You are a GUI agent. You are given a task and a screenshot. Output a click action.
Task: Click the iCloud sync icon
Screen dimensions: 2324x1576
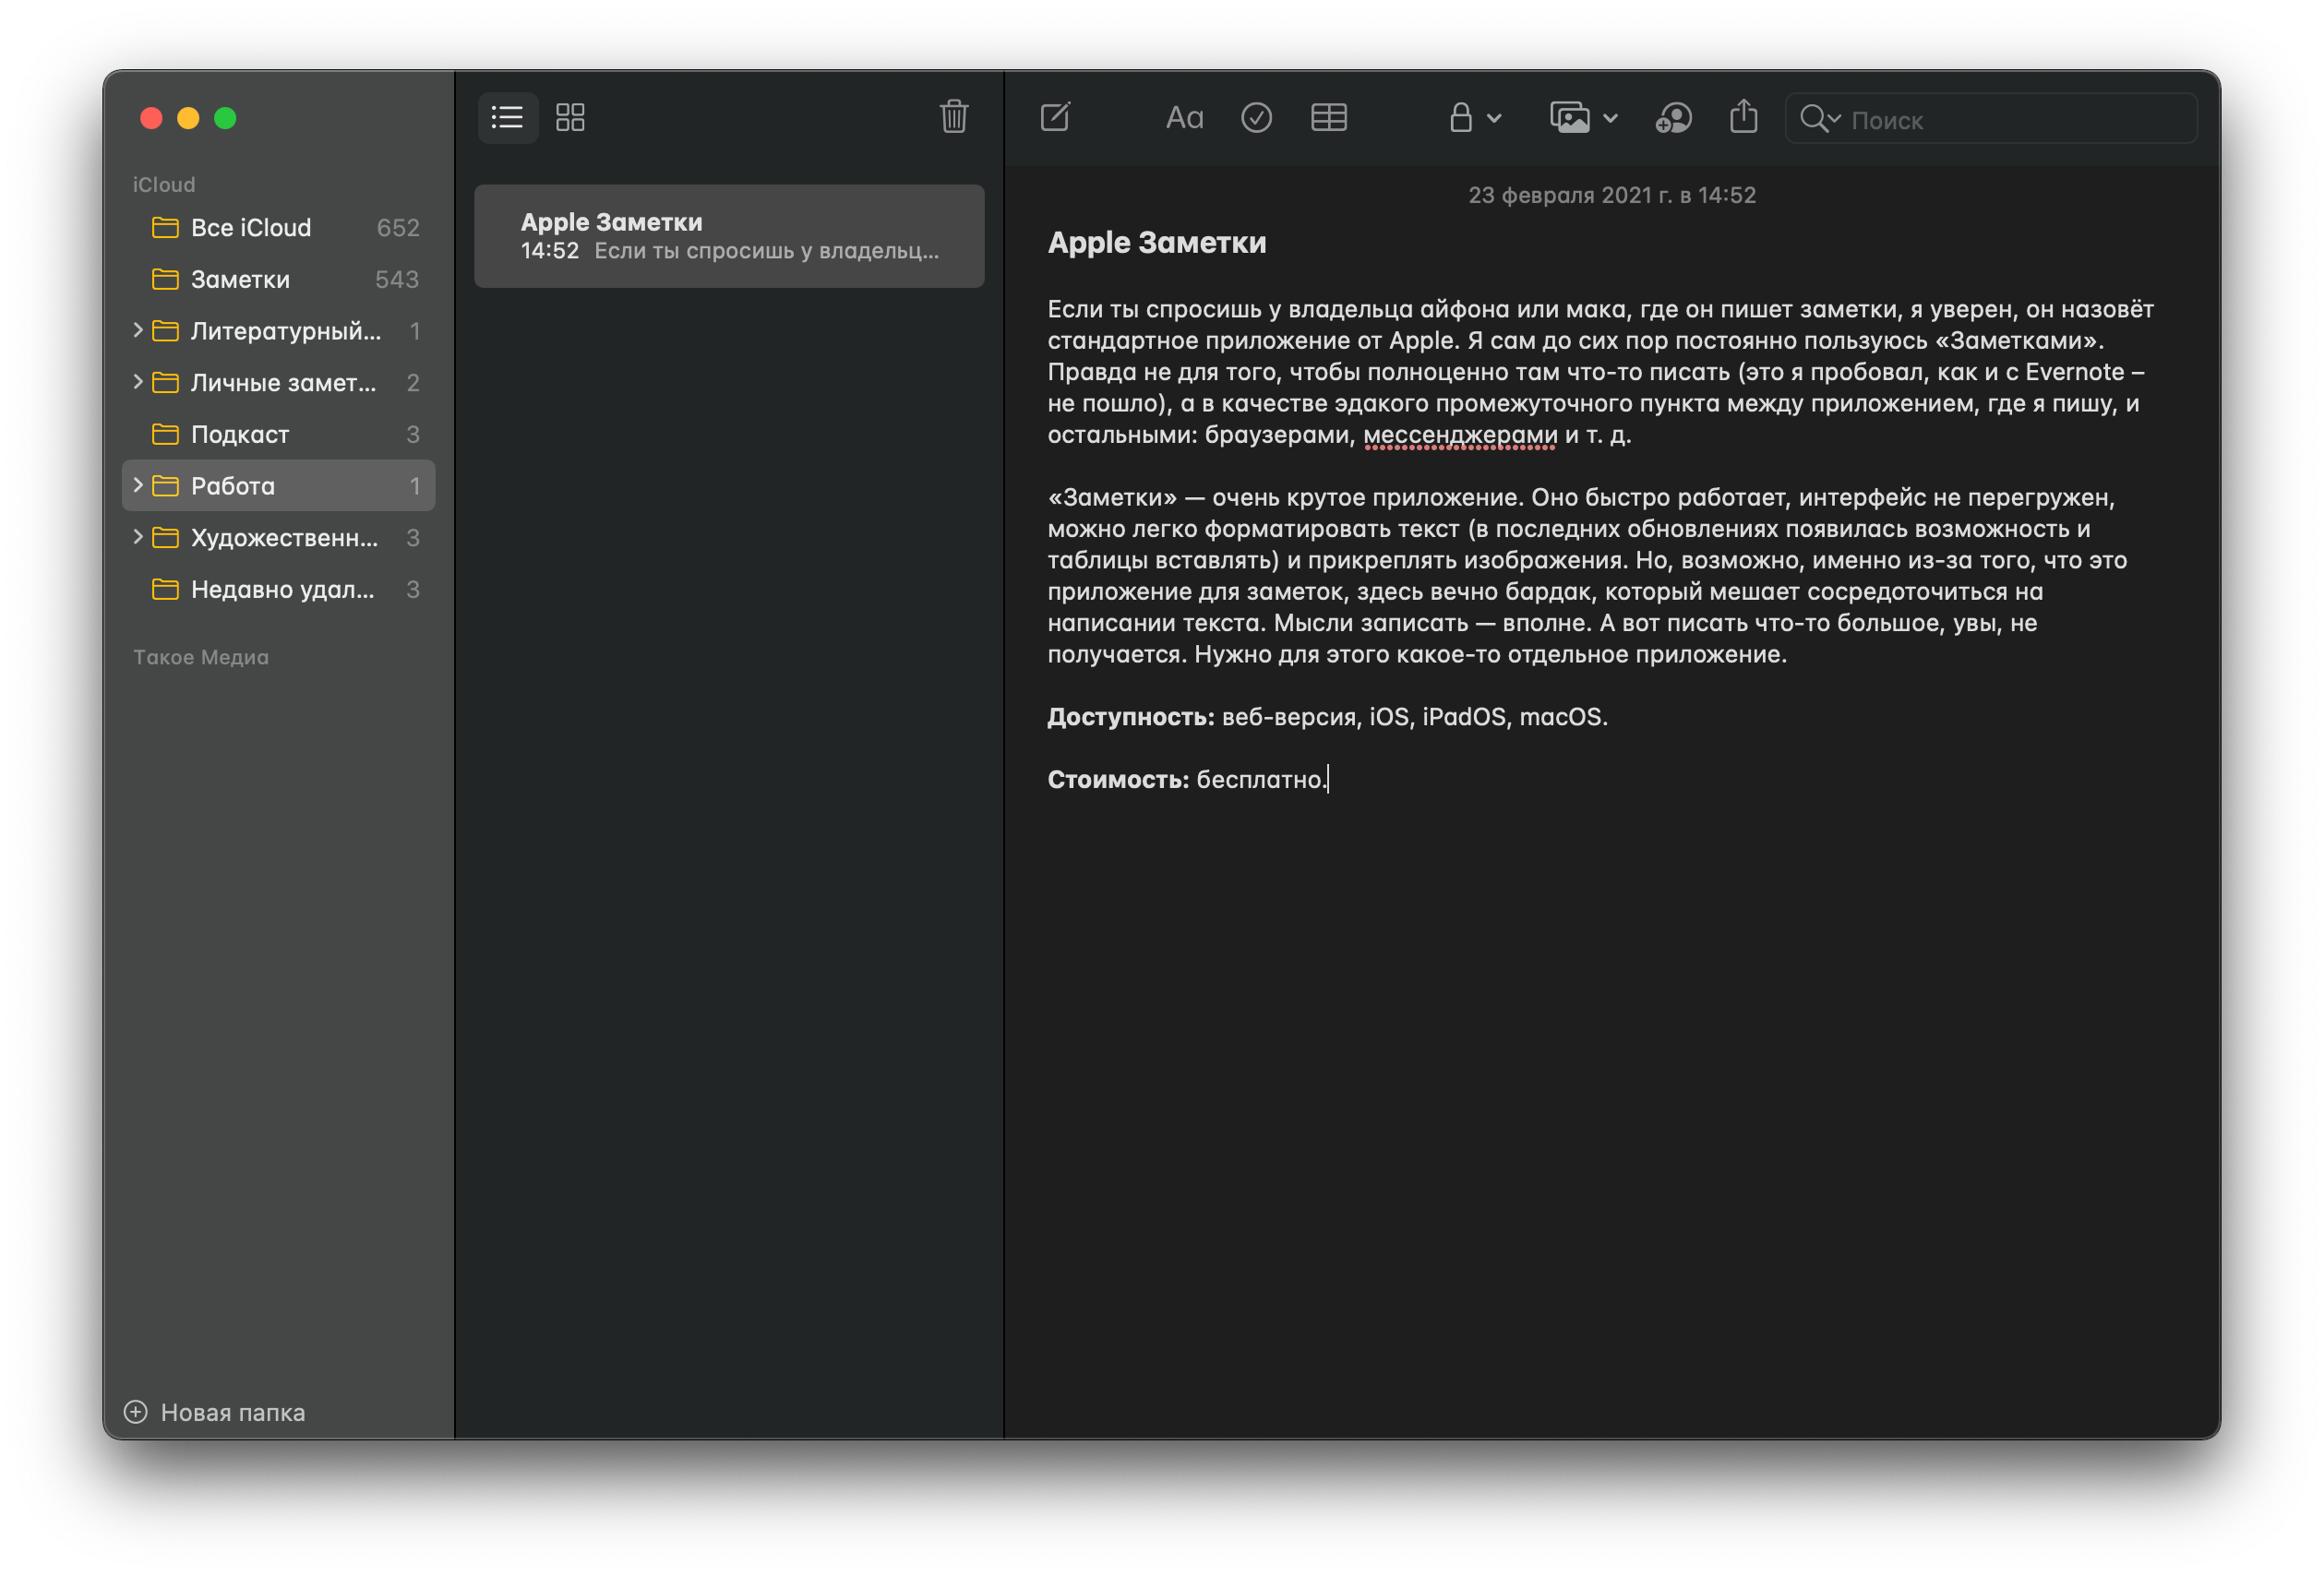1675,118
